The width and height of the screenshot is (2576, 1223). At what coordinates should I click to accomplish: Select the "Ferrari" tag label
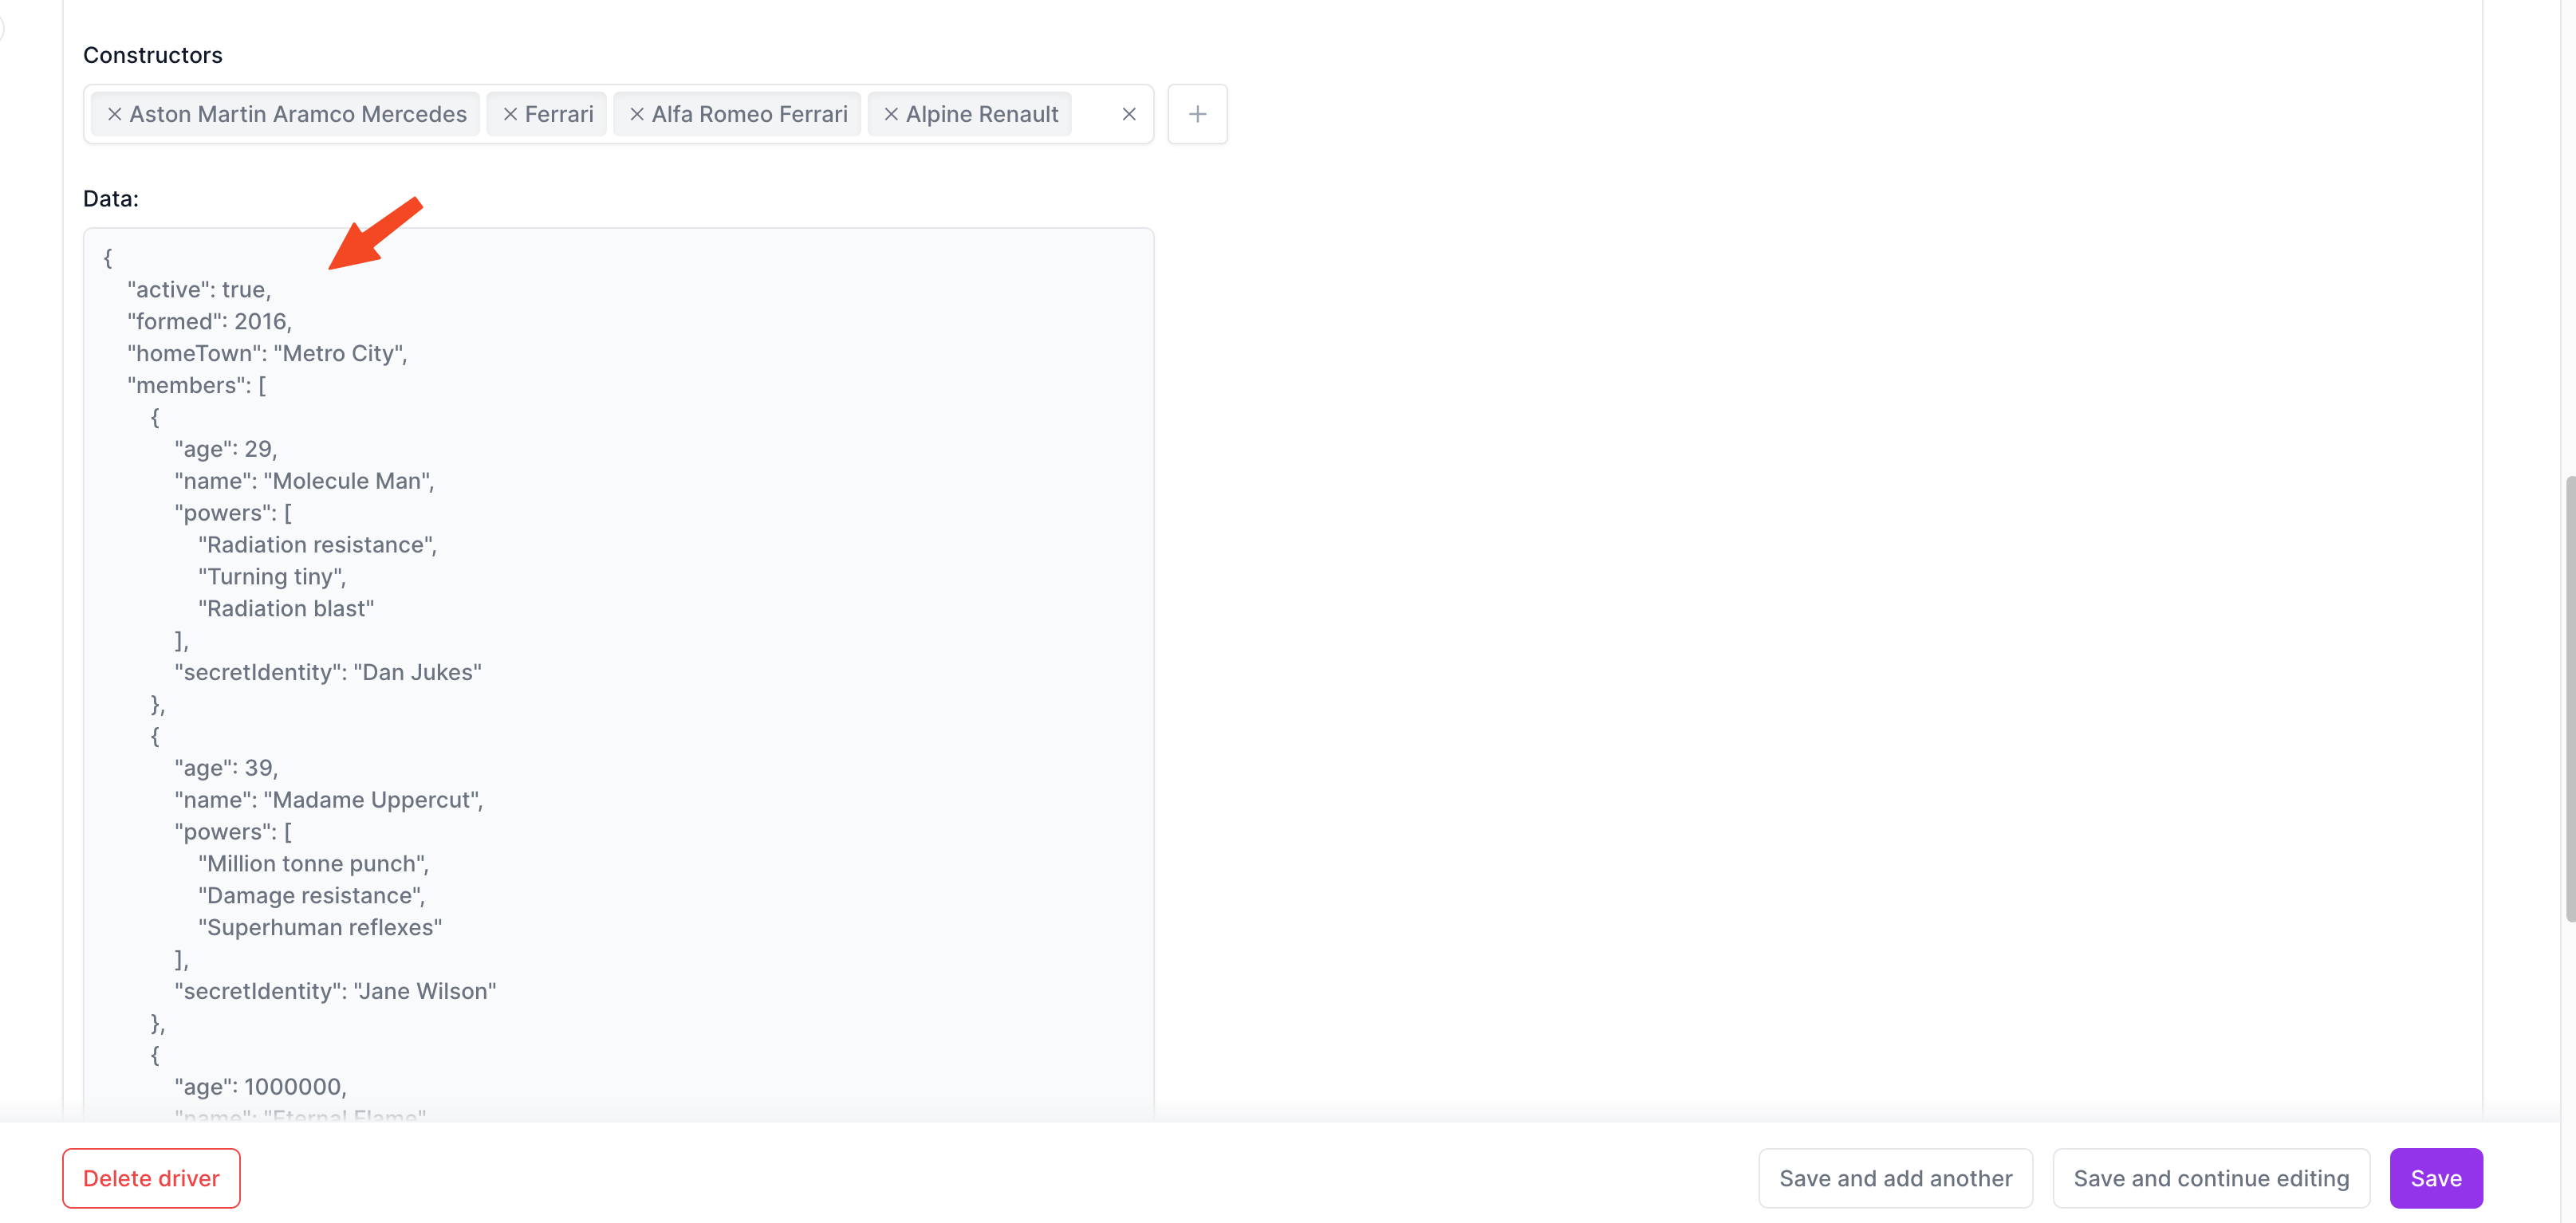tap(560, 113)
